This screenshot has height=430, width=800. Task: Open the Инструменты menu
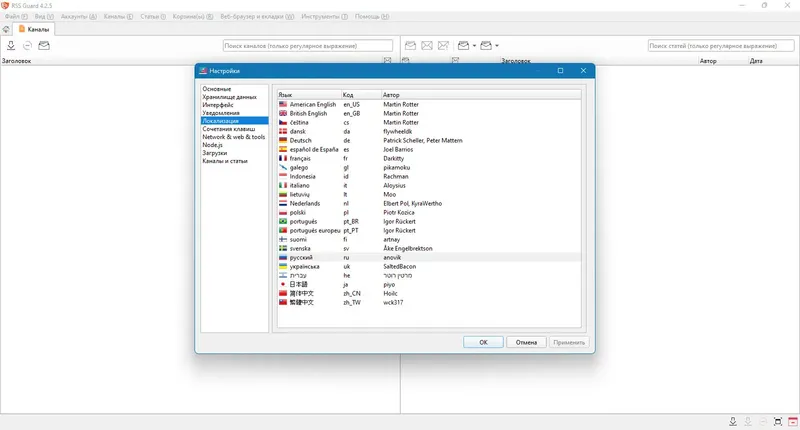point(324,16)
